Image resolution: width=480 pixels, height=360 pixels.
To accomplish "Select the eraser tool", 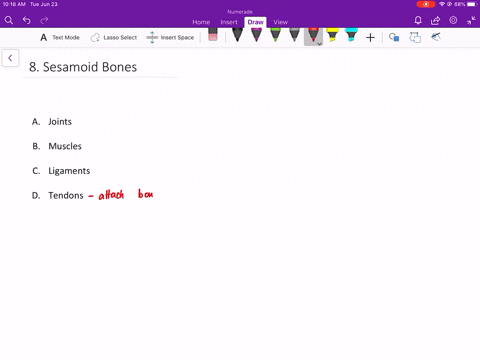I will [x=213, y=35].
